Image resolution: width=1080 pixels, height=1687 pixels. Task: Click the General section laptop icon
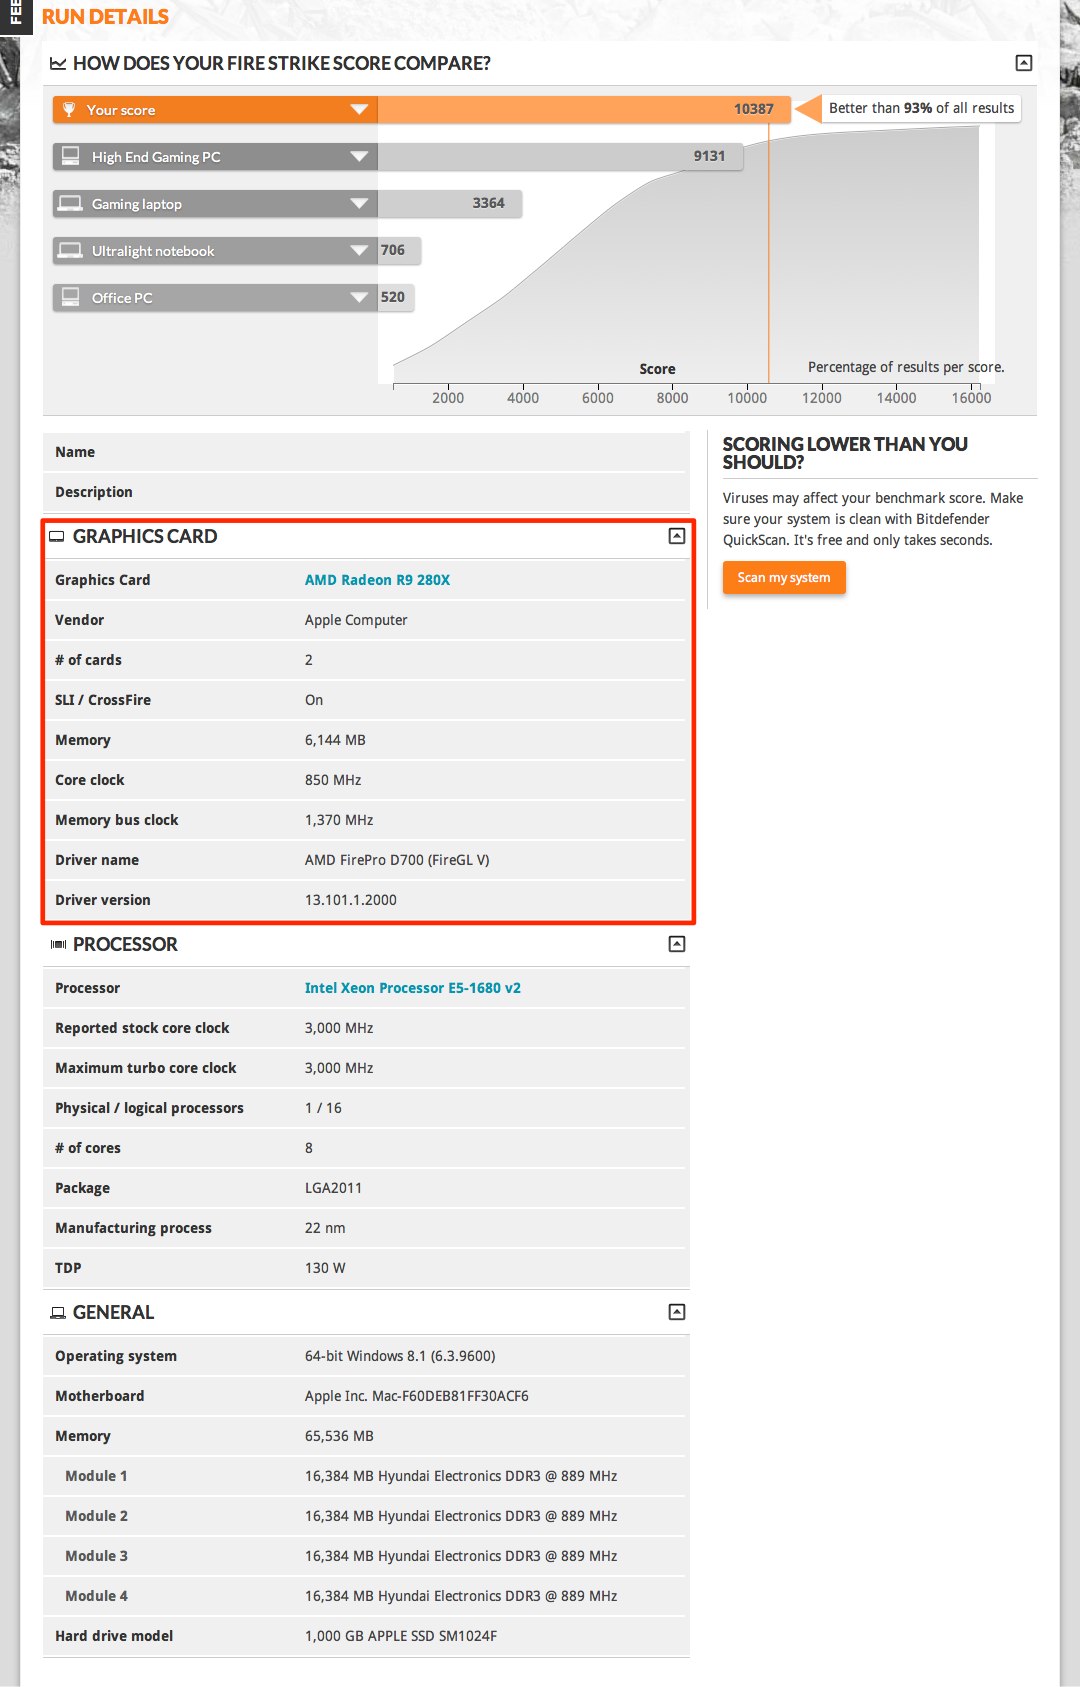pos(58,1313)
